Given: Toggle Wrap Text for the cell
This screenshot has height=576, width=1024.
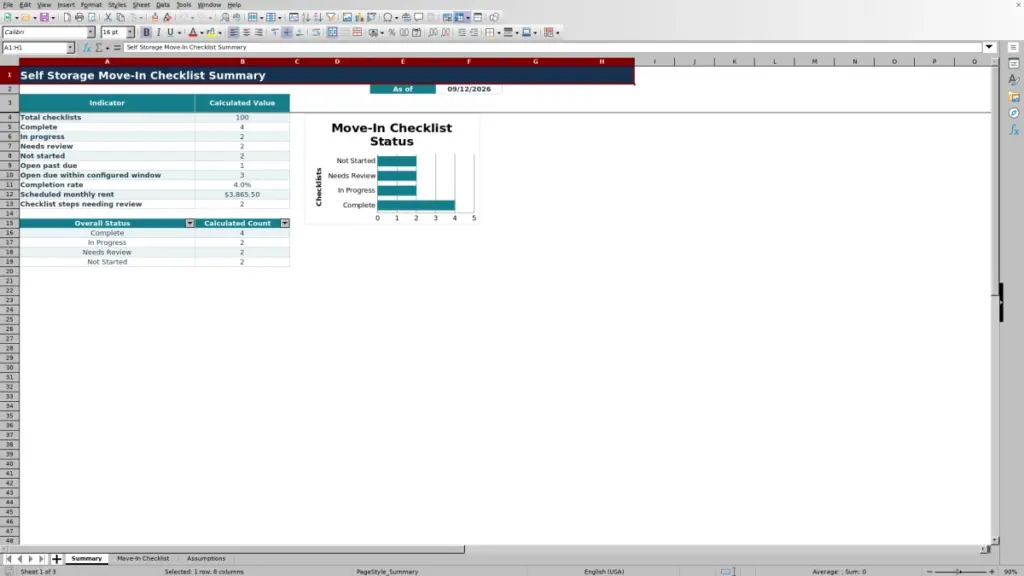Looking at the screenshot, I should [316, 32].
